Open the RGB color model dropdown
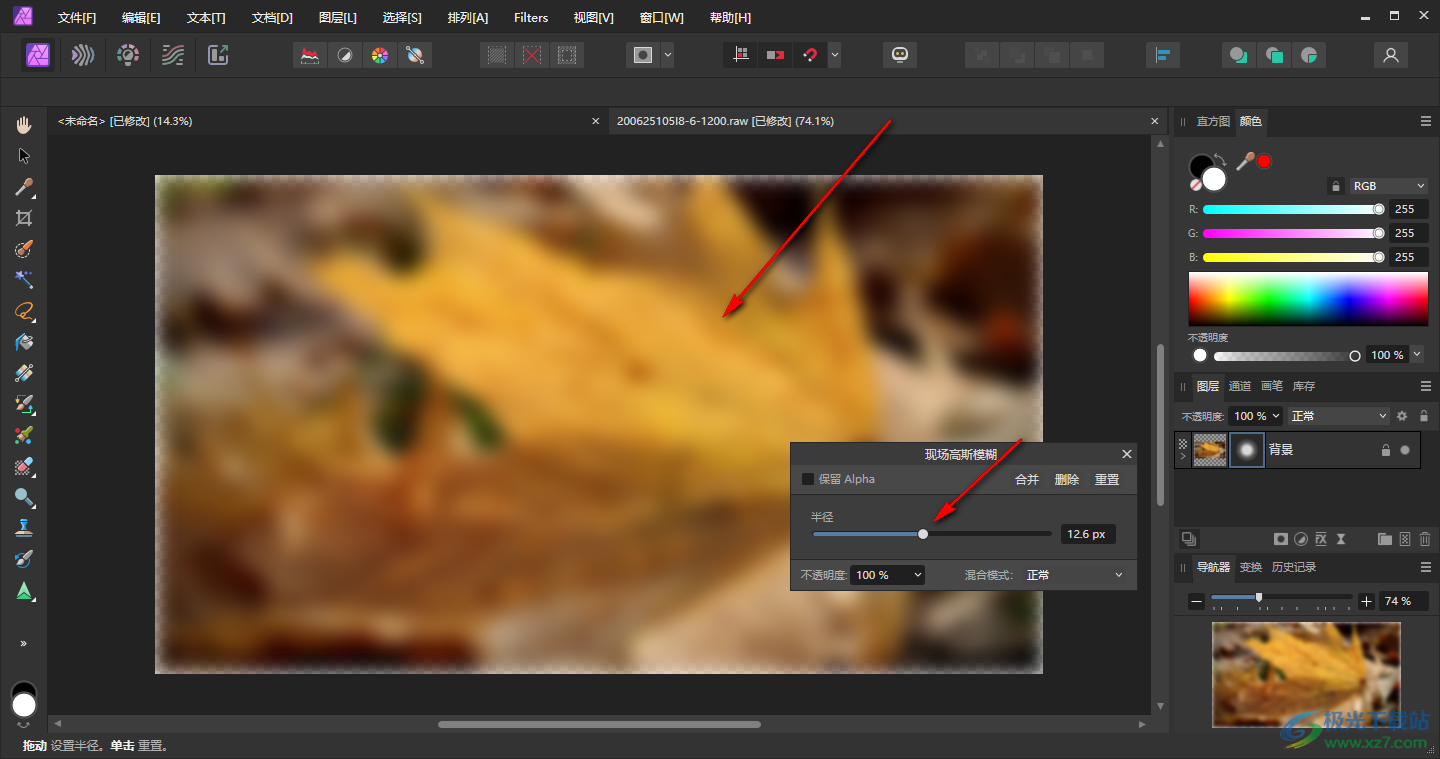 (1389, 186)
